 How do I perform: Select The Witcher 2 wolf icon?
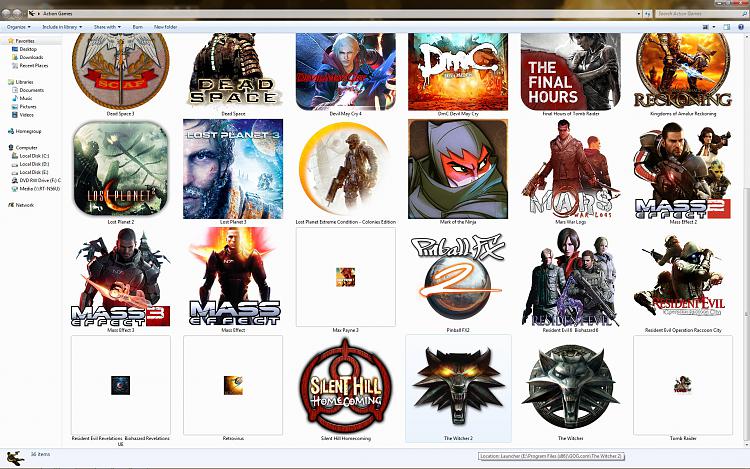(458, 385)
